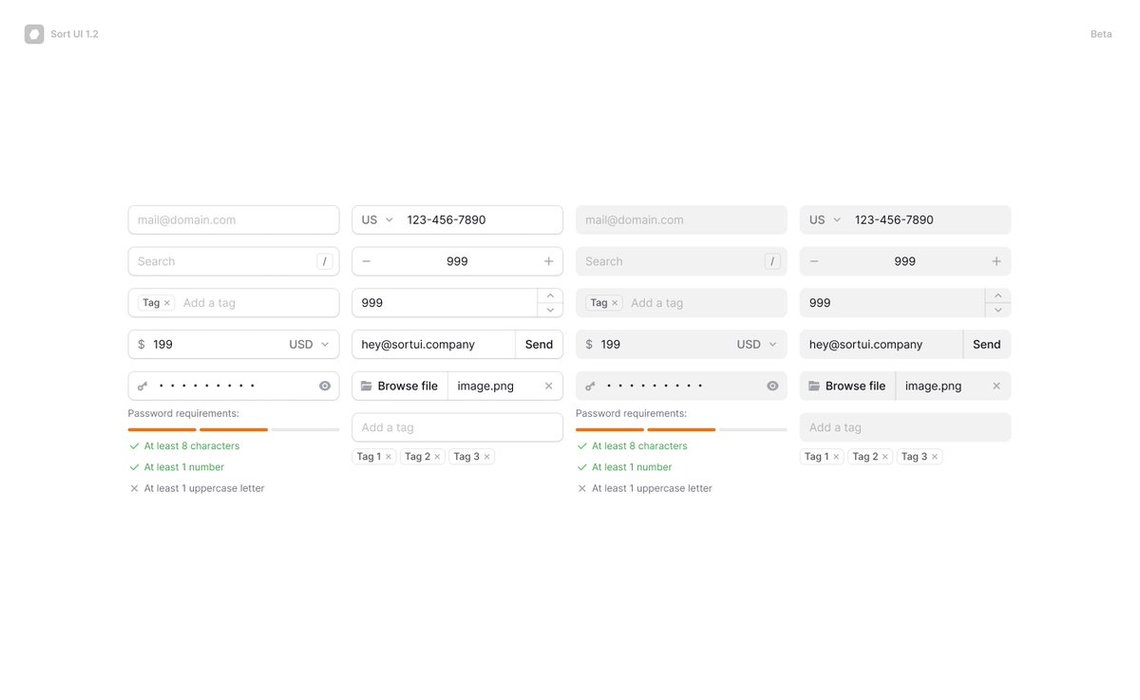The image size is (1140, 700).
Task: Click the Sort UI 1.2 title text
Action: pos(74,34)
